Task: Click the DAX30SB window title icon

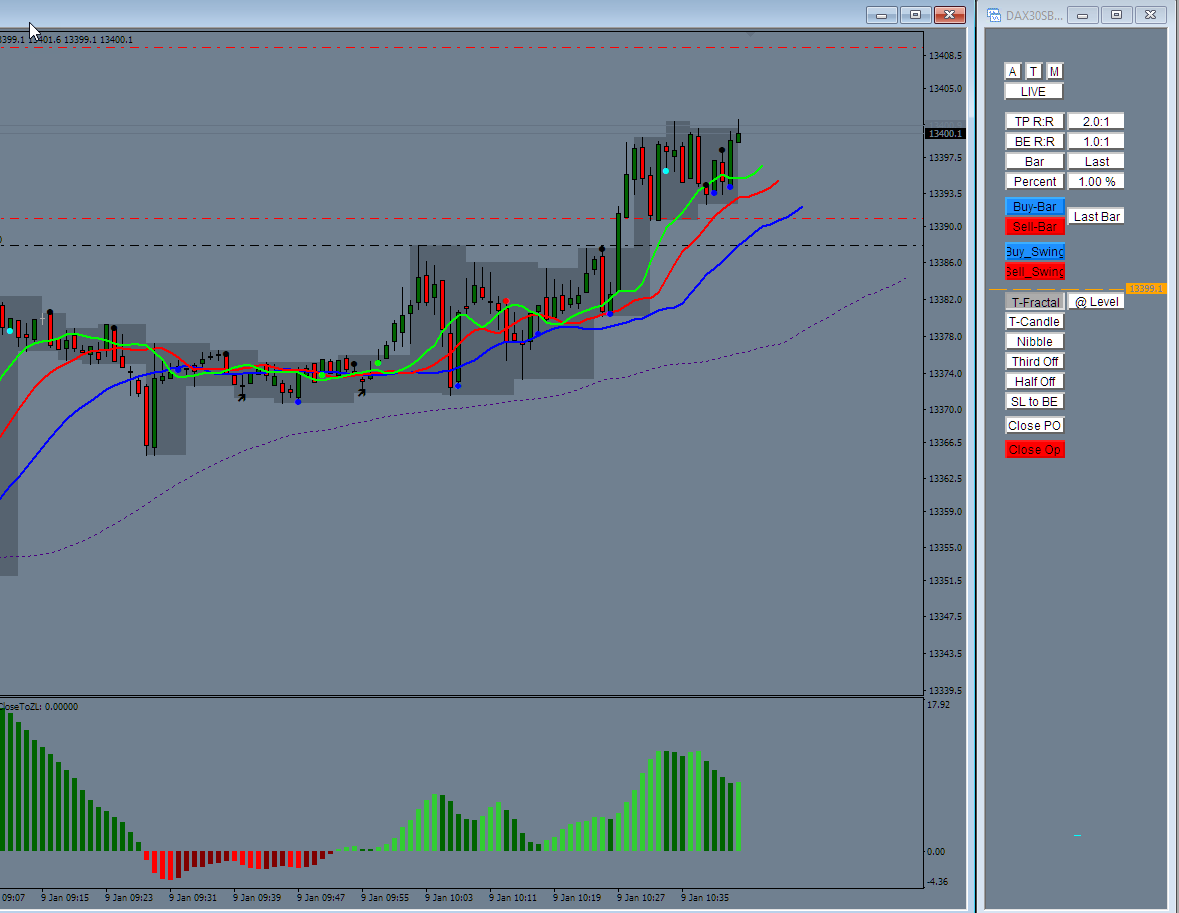Action: pos(994,15)
